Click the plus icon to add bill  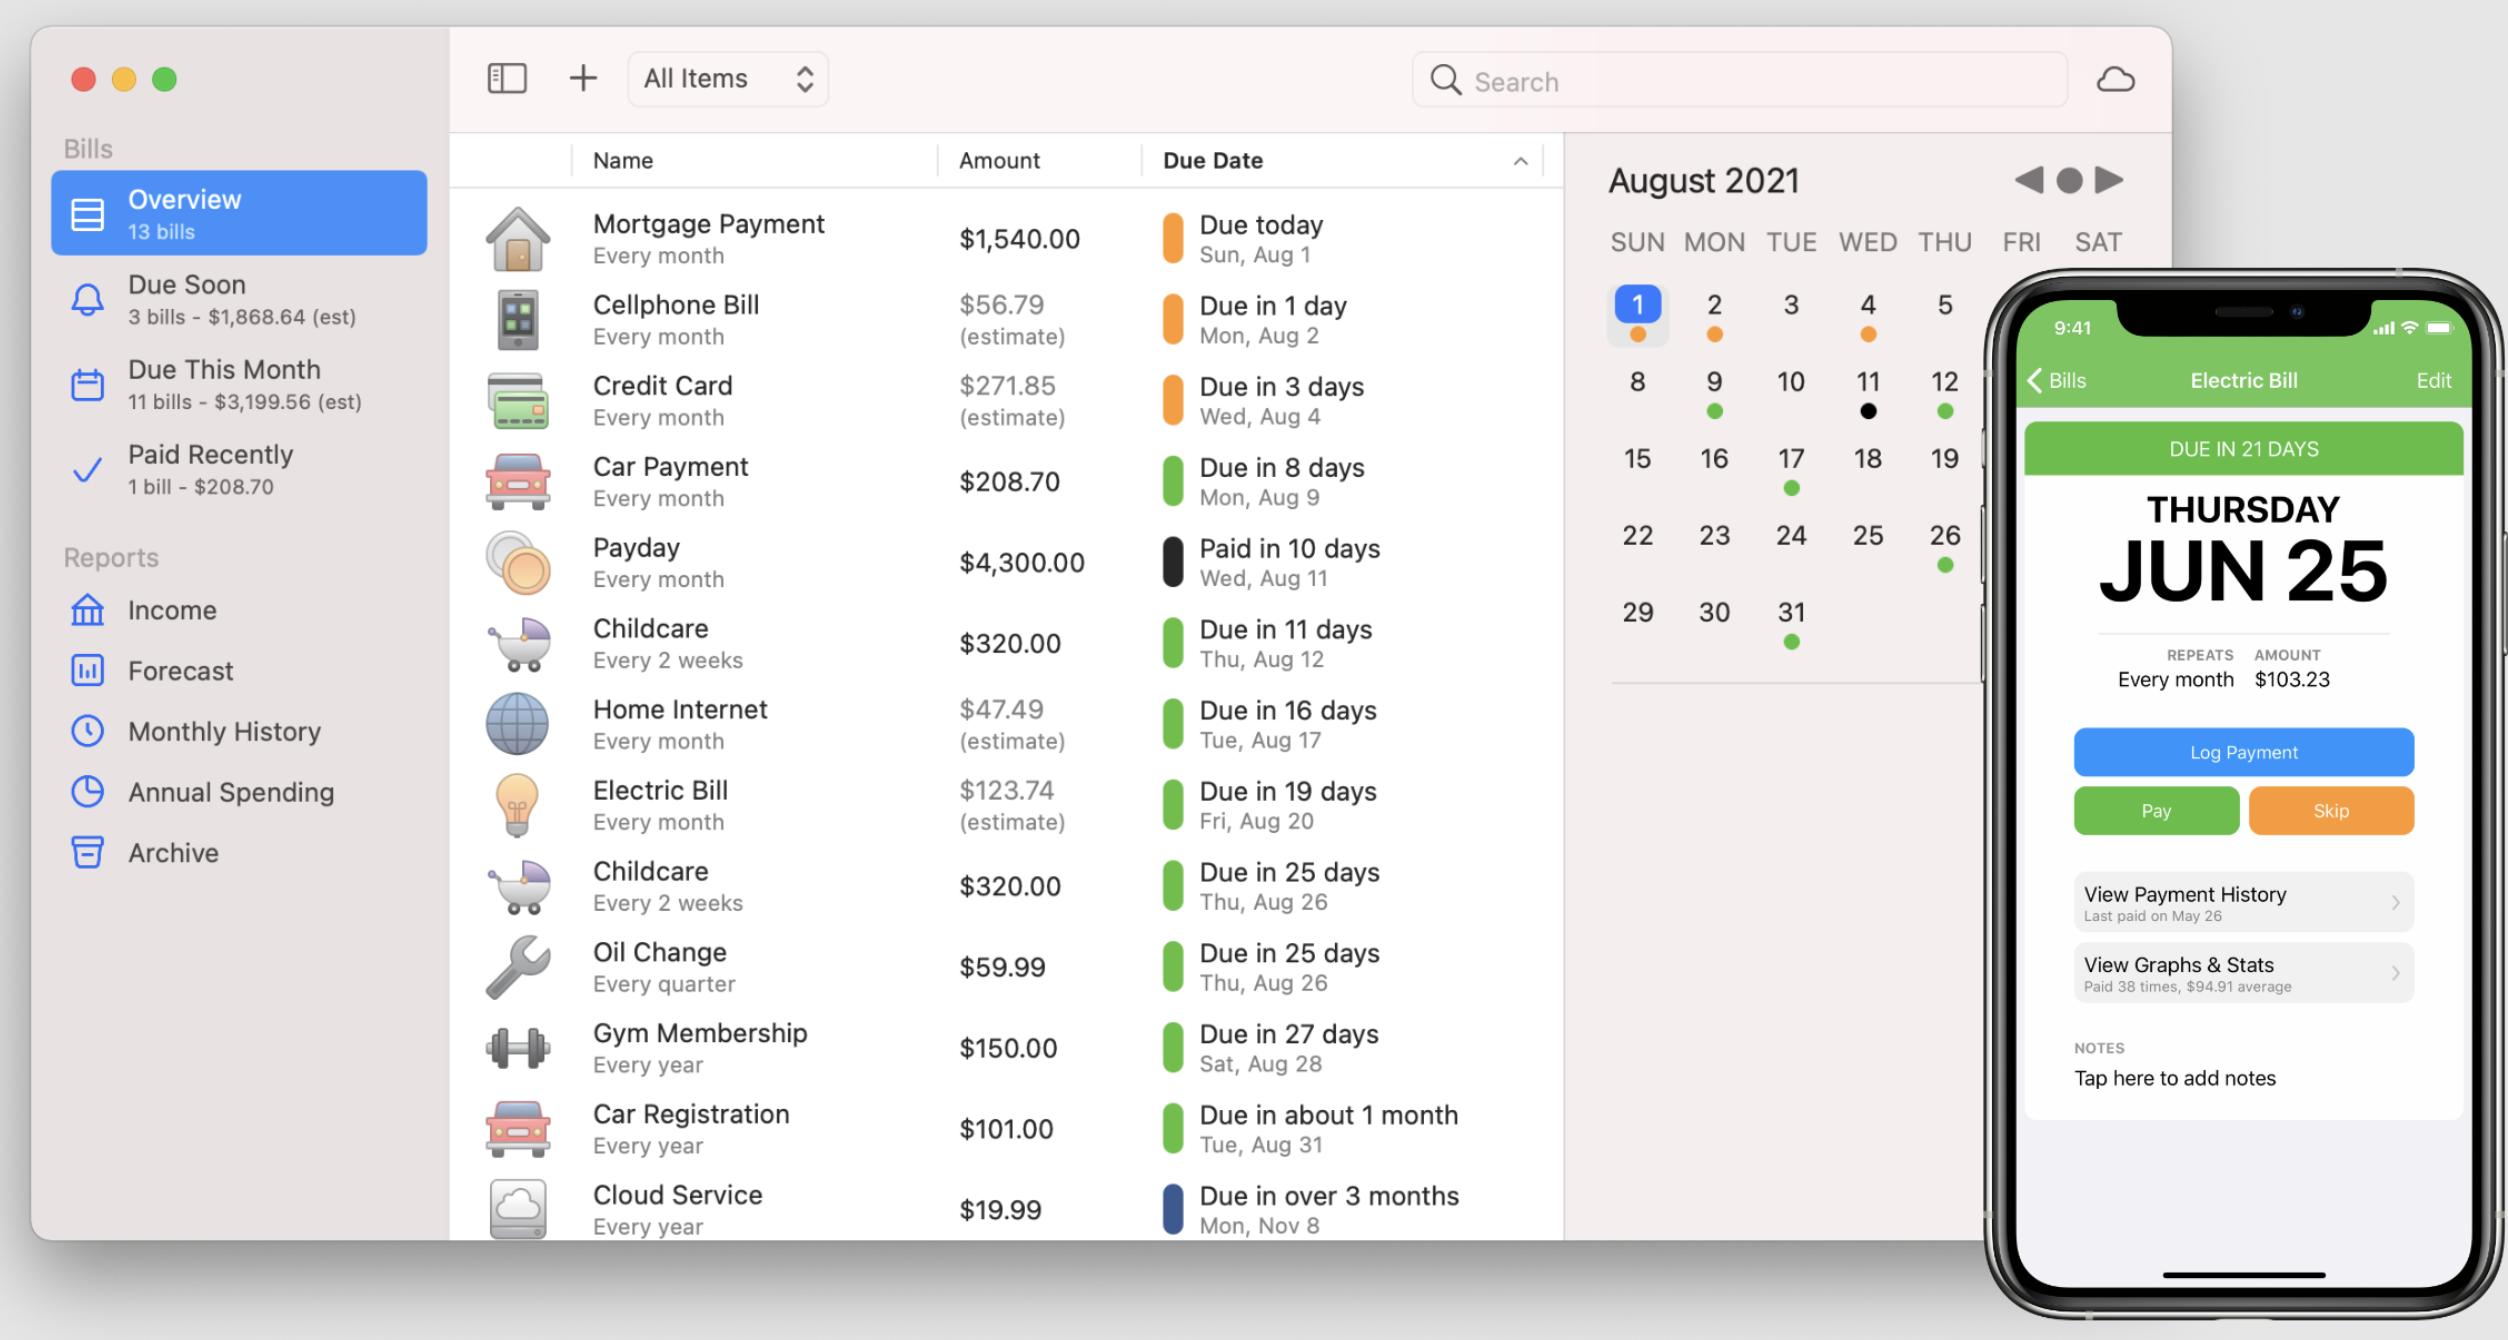click(x=583, y=79)
